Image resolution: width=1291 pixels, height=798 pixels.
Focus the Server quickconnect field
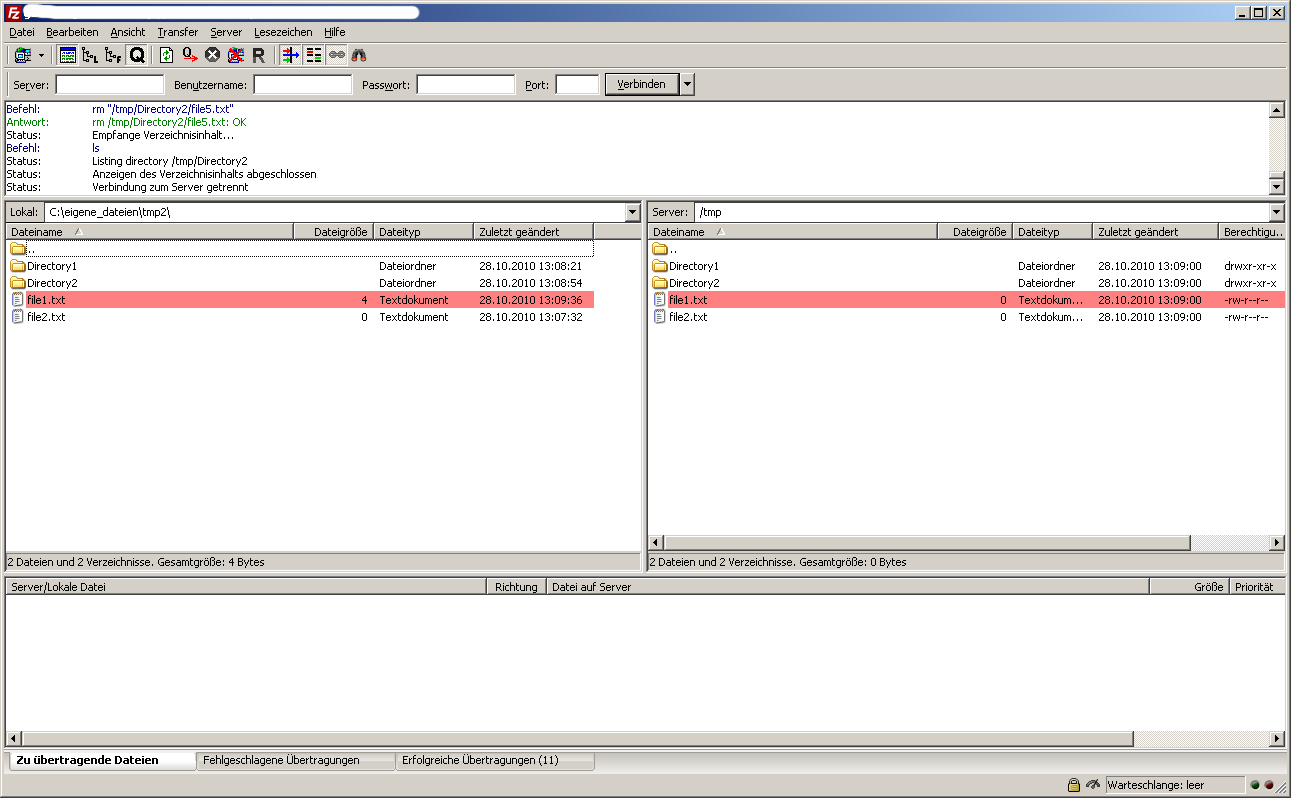point(110,85)
